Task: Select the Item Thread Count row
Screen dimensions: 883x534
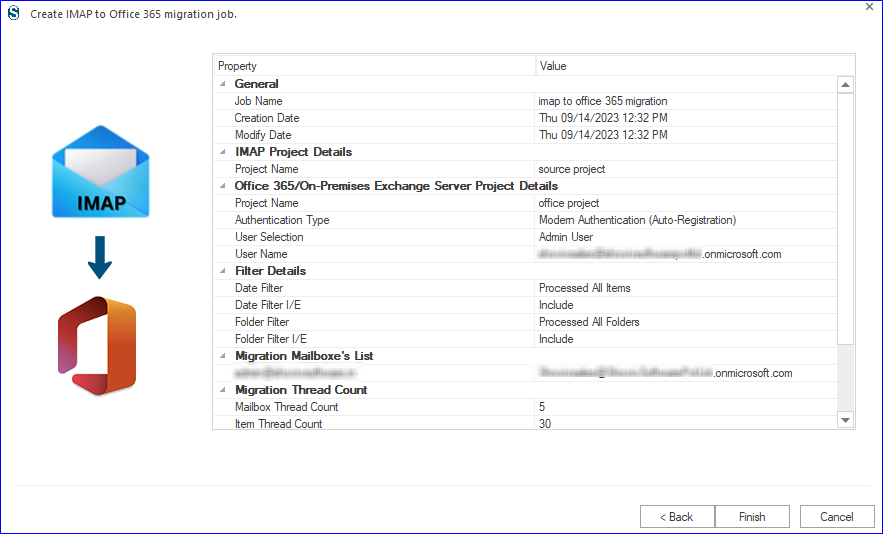Action: [x=526, y=423]
